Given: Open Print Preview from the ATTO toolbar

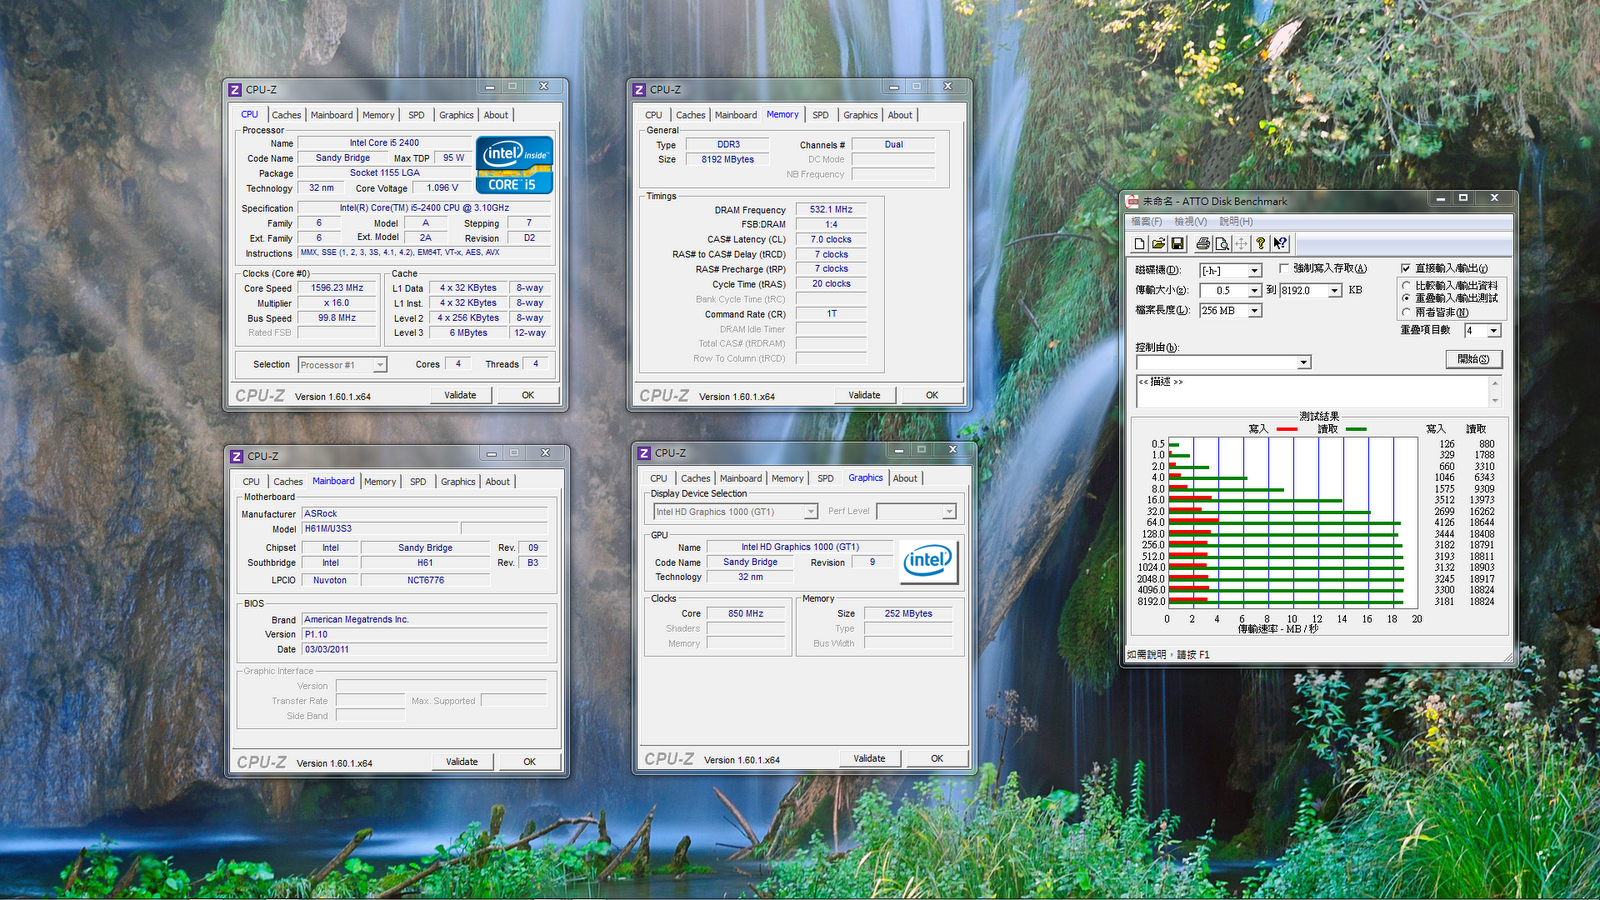Looking at the screenshot, I should (1222, 243).
